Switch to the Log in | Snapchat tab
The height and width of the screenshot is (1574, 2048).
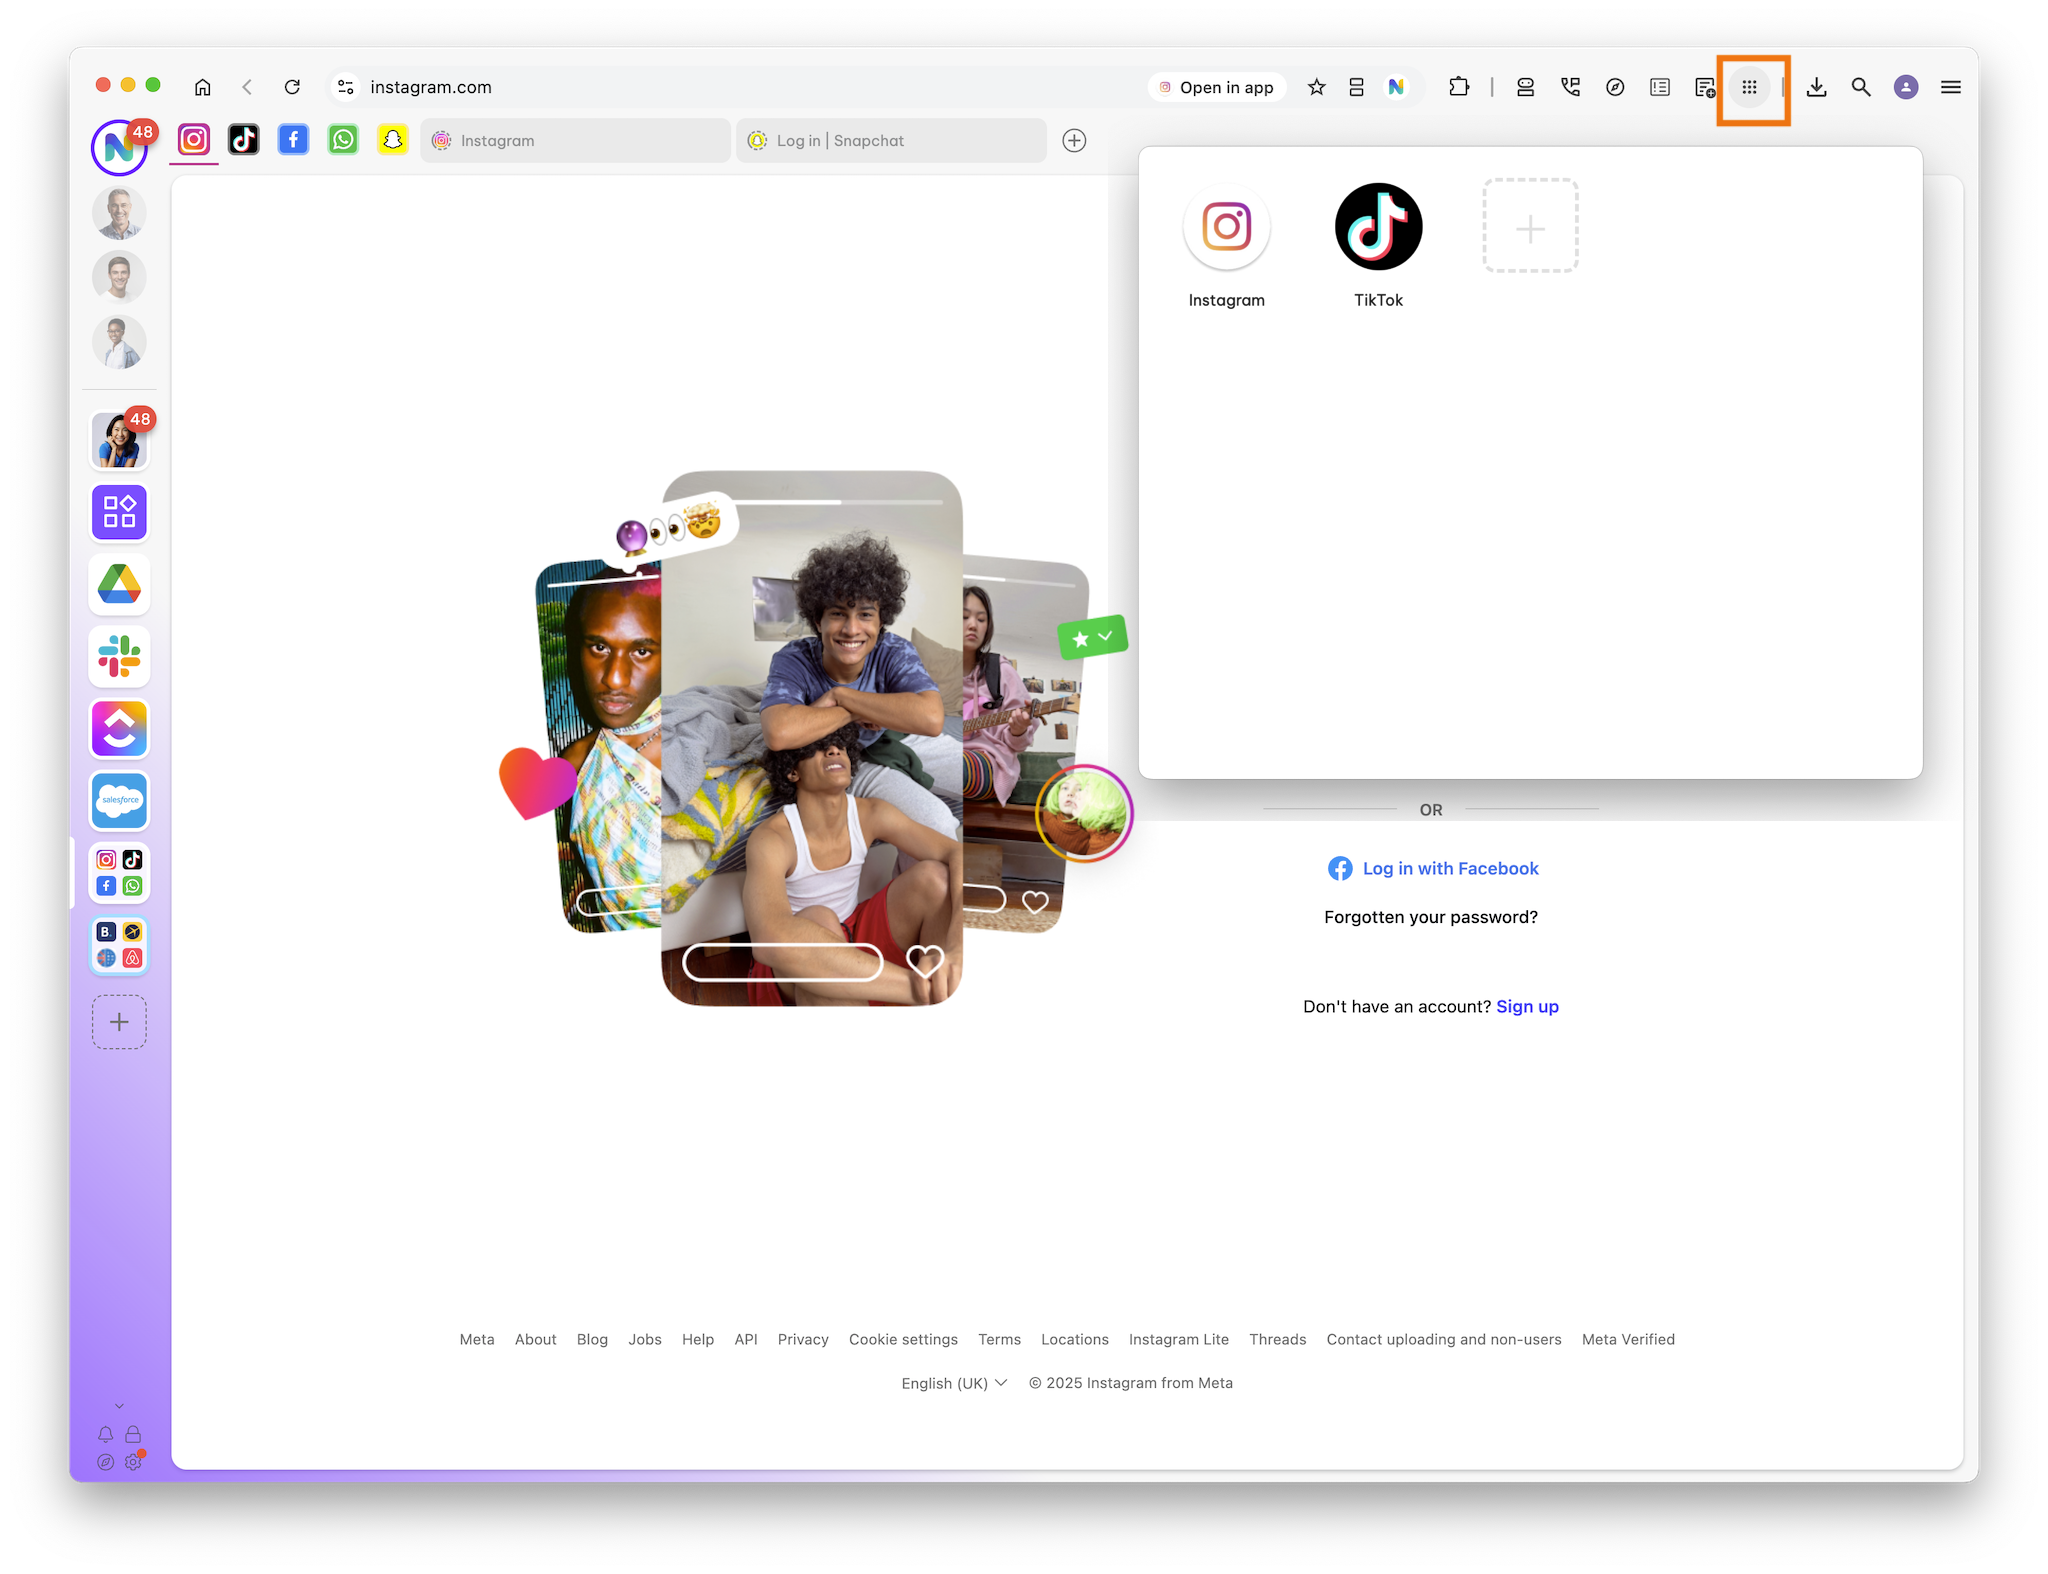tap(891, 140)
